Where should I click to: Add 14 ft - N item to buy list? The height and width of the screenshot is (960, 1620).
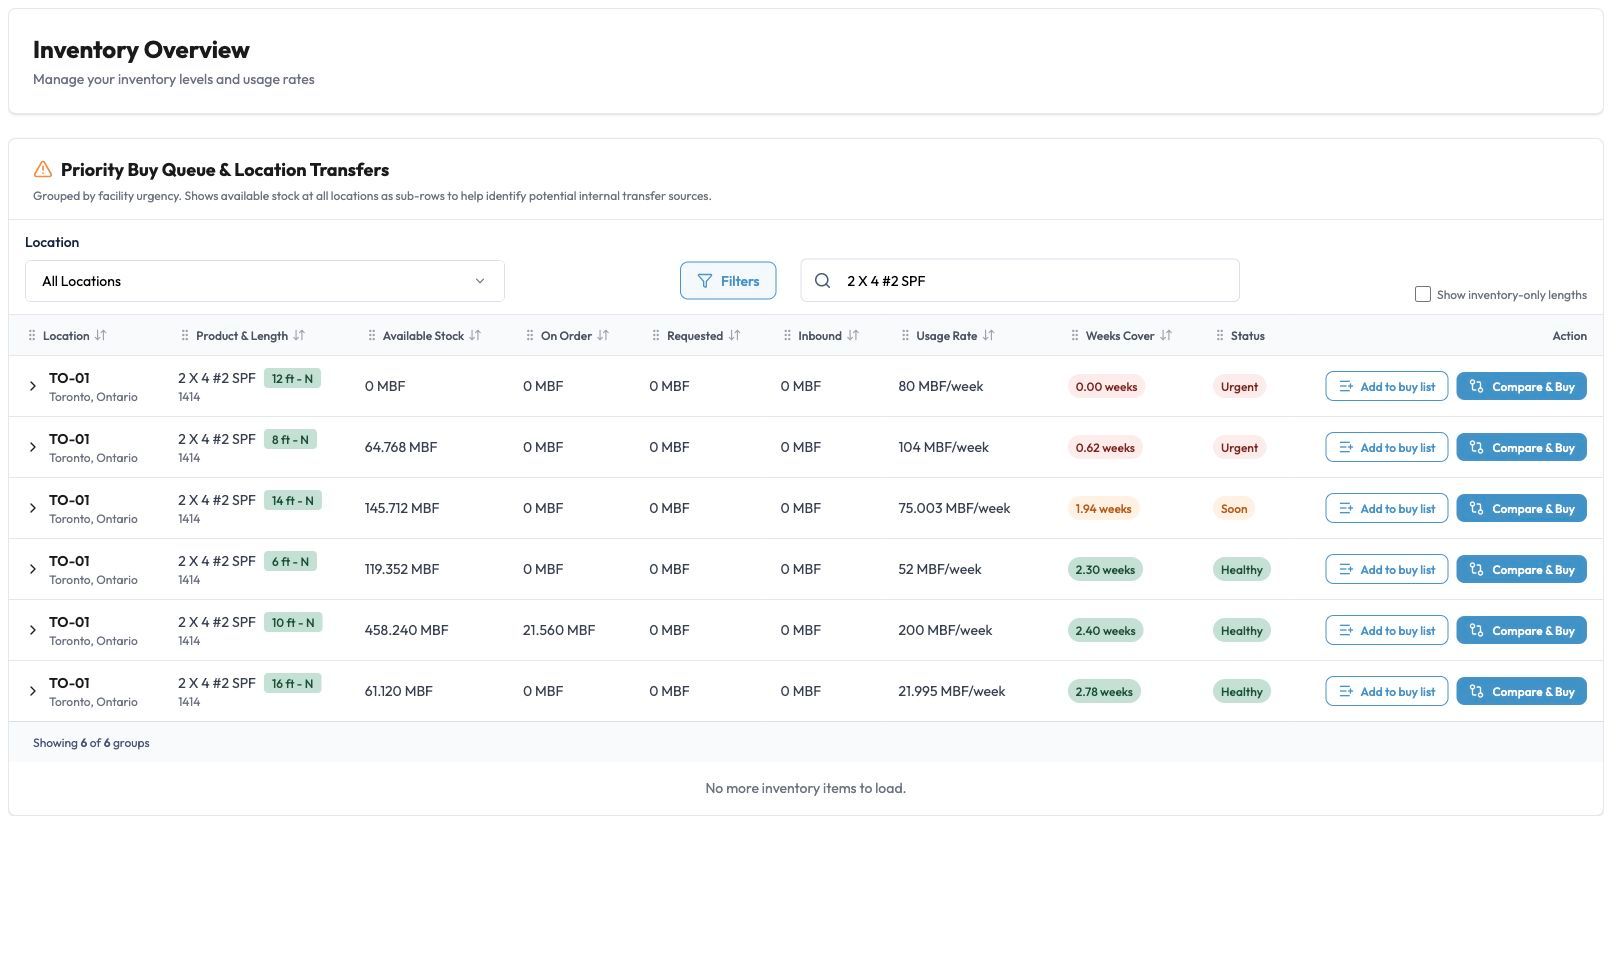(1386, 508)
